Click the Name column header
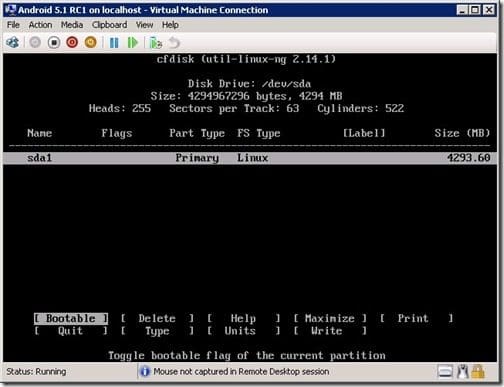Screen dimensions: 504x387 tap(40, 133)
